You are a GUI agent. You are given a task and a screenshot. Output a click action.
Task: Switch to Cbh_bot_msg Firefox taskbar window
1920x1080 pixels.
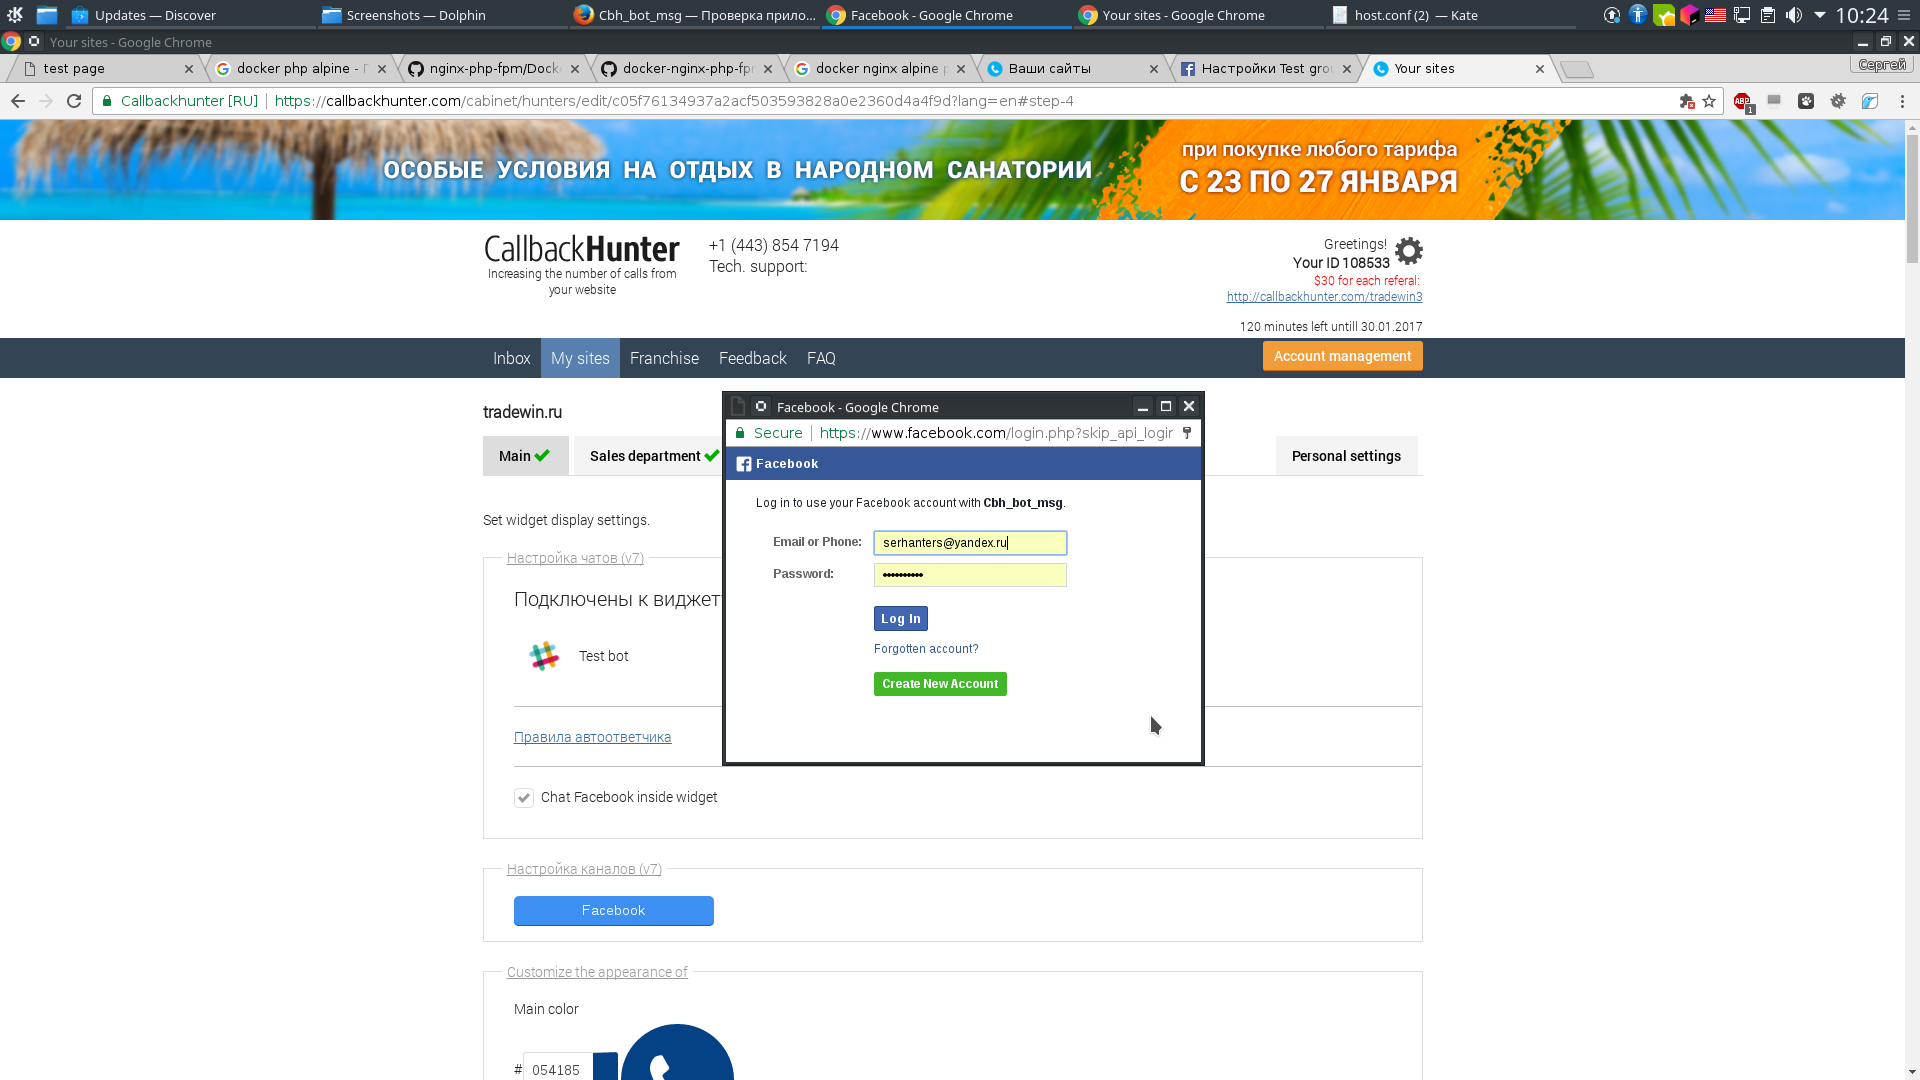click(x=694, y=15)
